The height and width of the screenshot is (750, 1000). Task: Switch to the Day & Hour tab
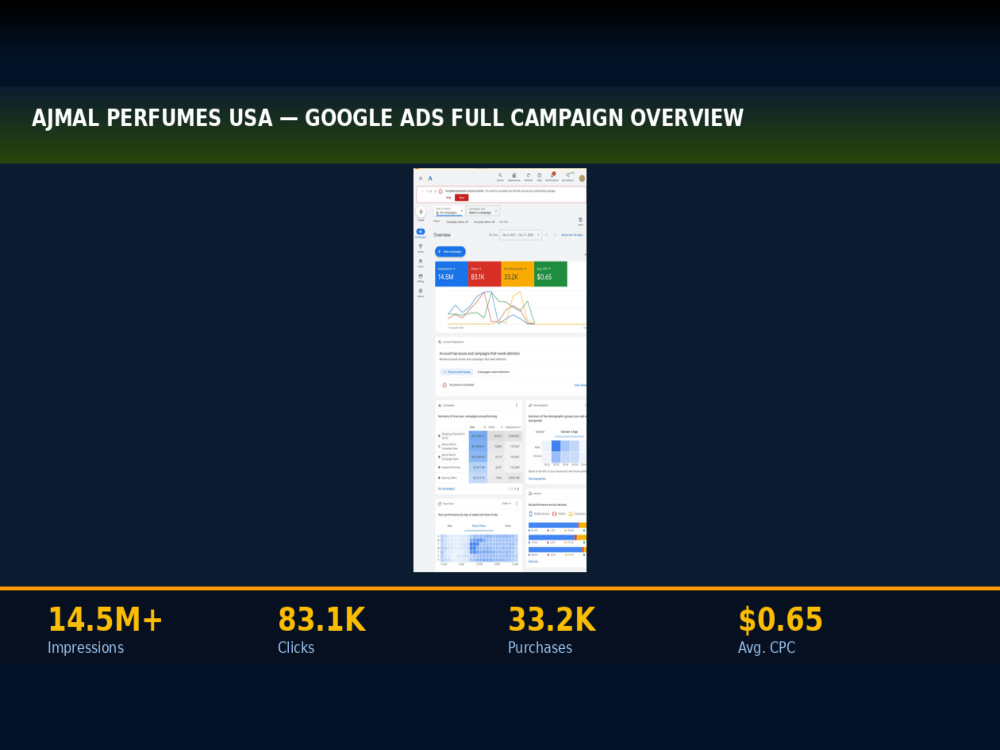478,526
